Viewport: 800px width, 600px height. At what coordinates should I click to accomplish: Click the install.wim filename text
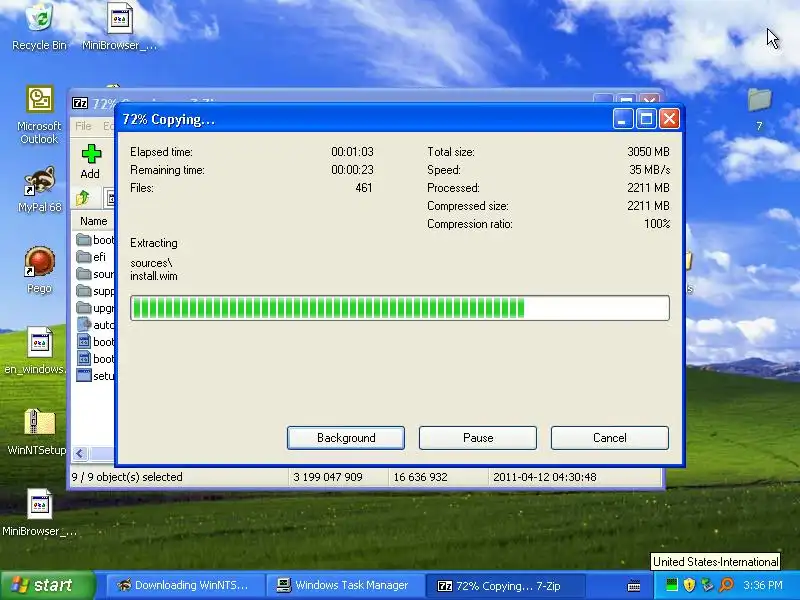click(x=154, y=276)
